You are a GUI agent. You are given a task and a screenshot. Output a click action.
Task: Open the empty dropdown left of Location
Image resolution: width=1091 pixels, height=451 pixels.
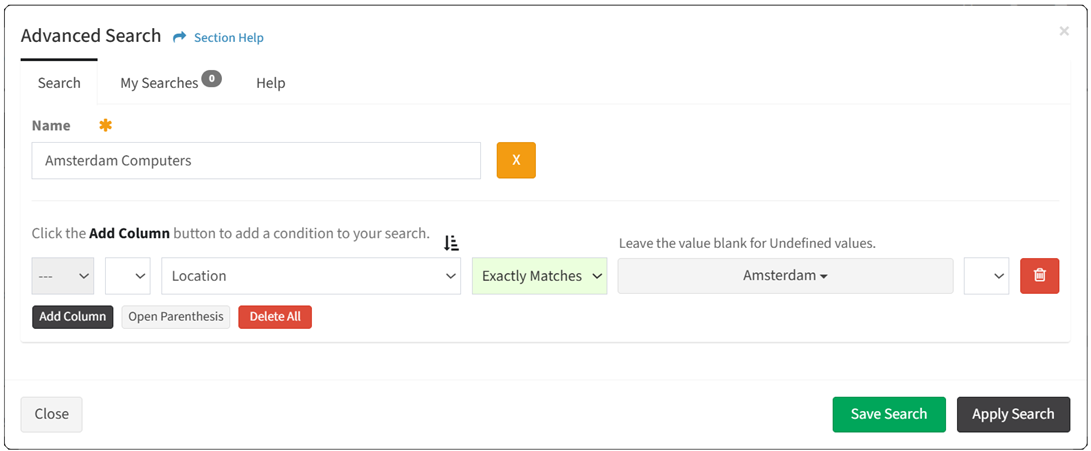pyautogui.click(x=127, y=276)
